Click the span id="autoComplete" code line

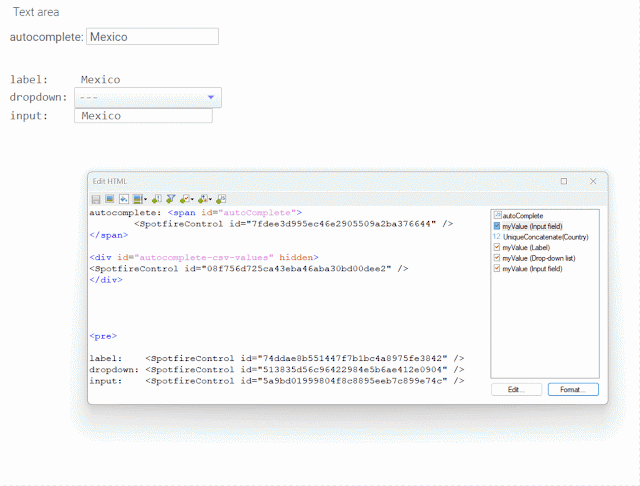196,212
